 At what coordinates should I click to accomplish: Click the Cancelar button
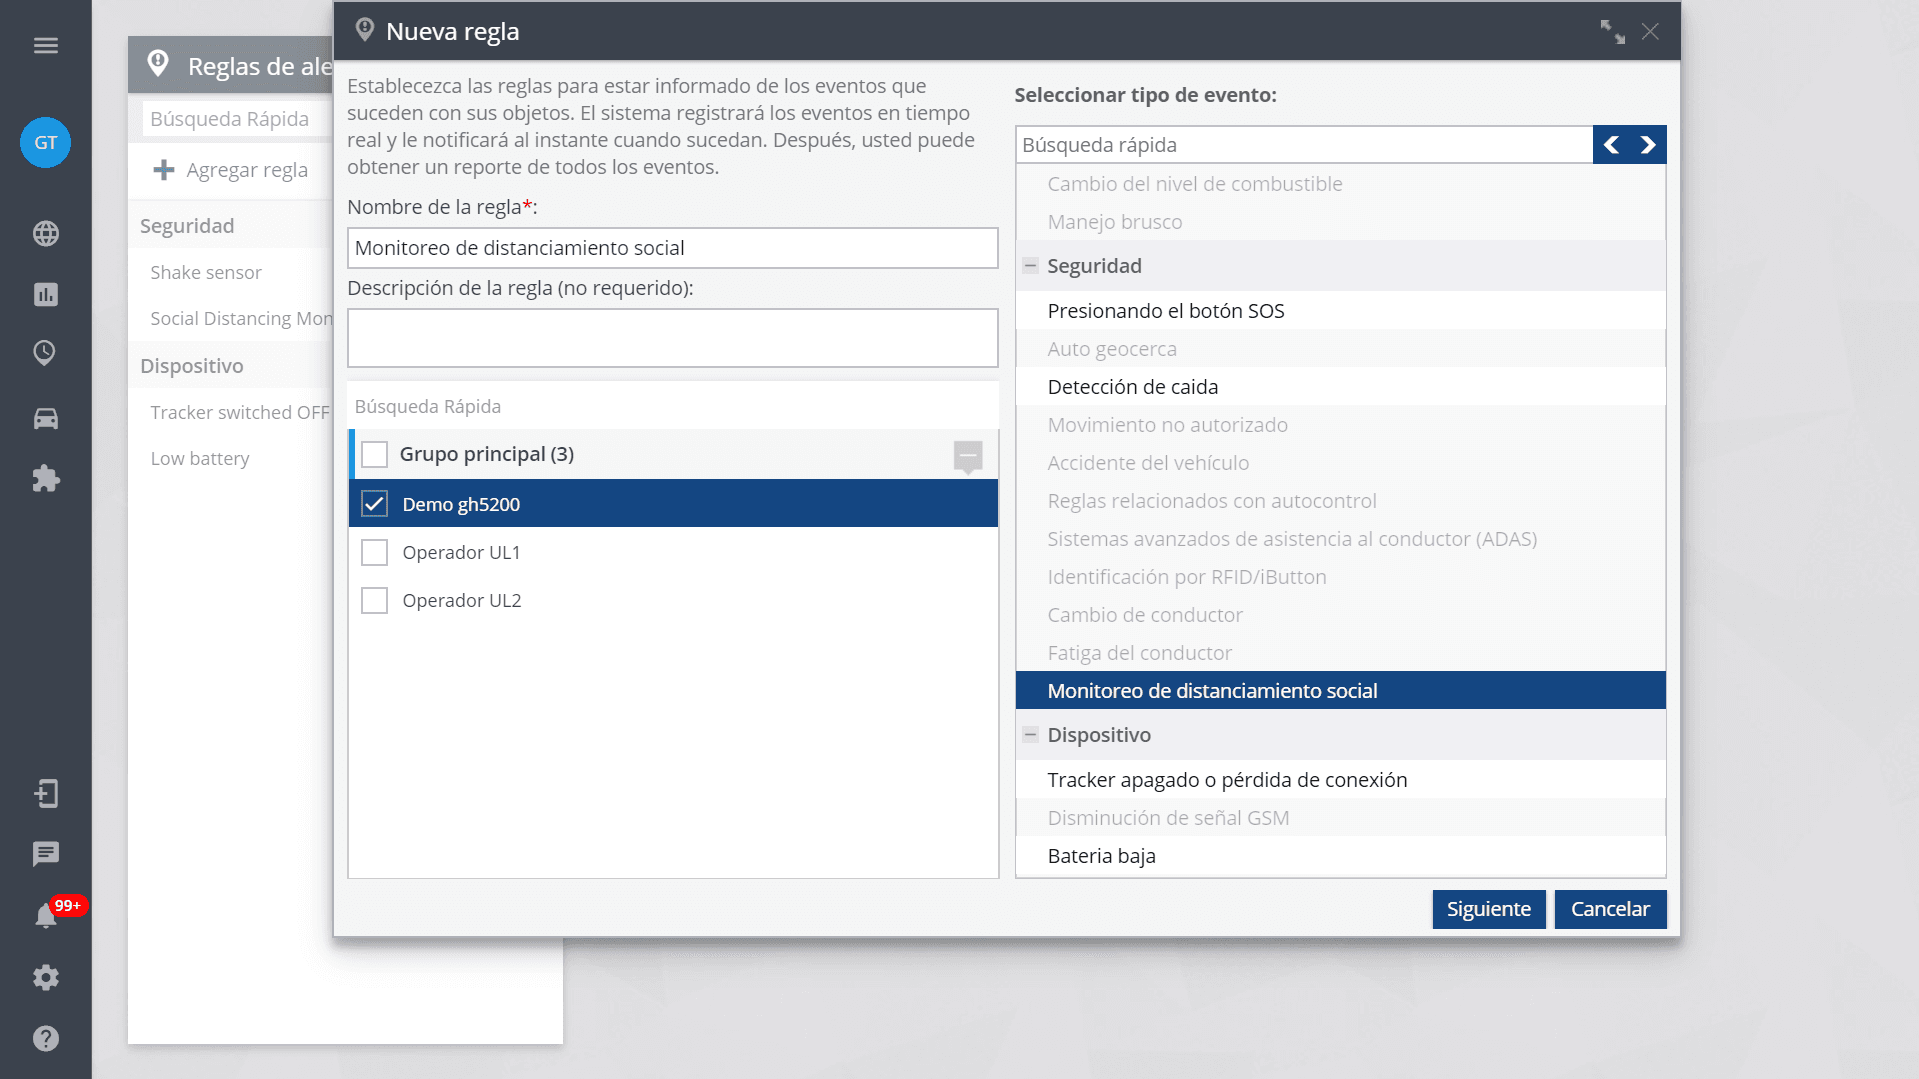(1609, 909)
